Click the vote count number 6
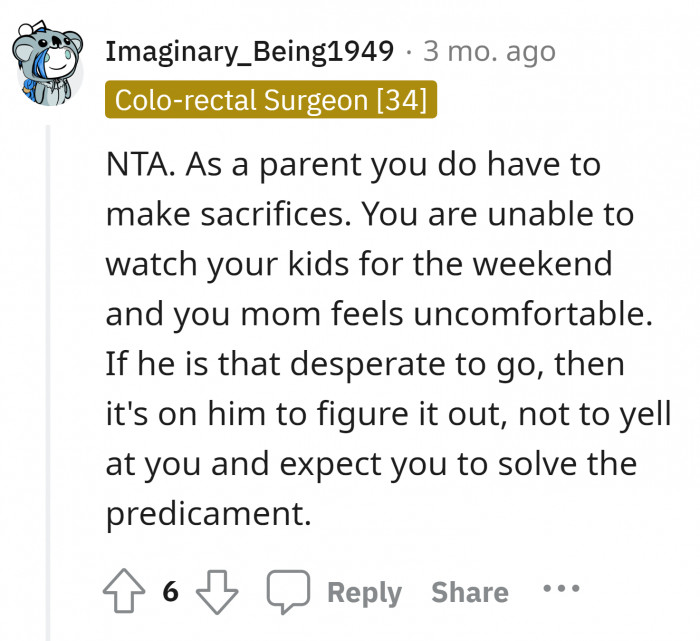This screenshot has width=700, height=641. 170,592
